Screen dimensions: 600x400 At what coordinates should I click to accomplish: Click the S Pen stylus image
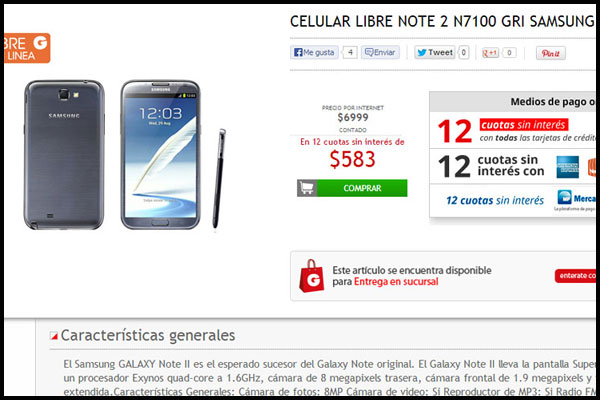[x=219, y=179]
